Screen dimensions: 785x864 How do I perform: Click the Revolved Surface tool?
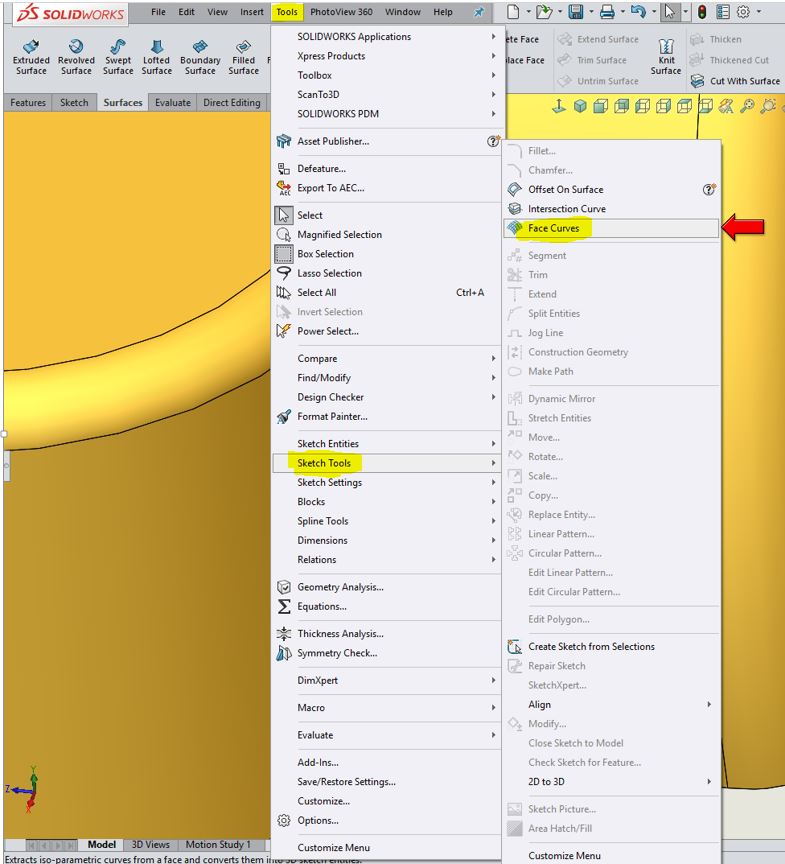76,58
